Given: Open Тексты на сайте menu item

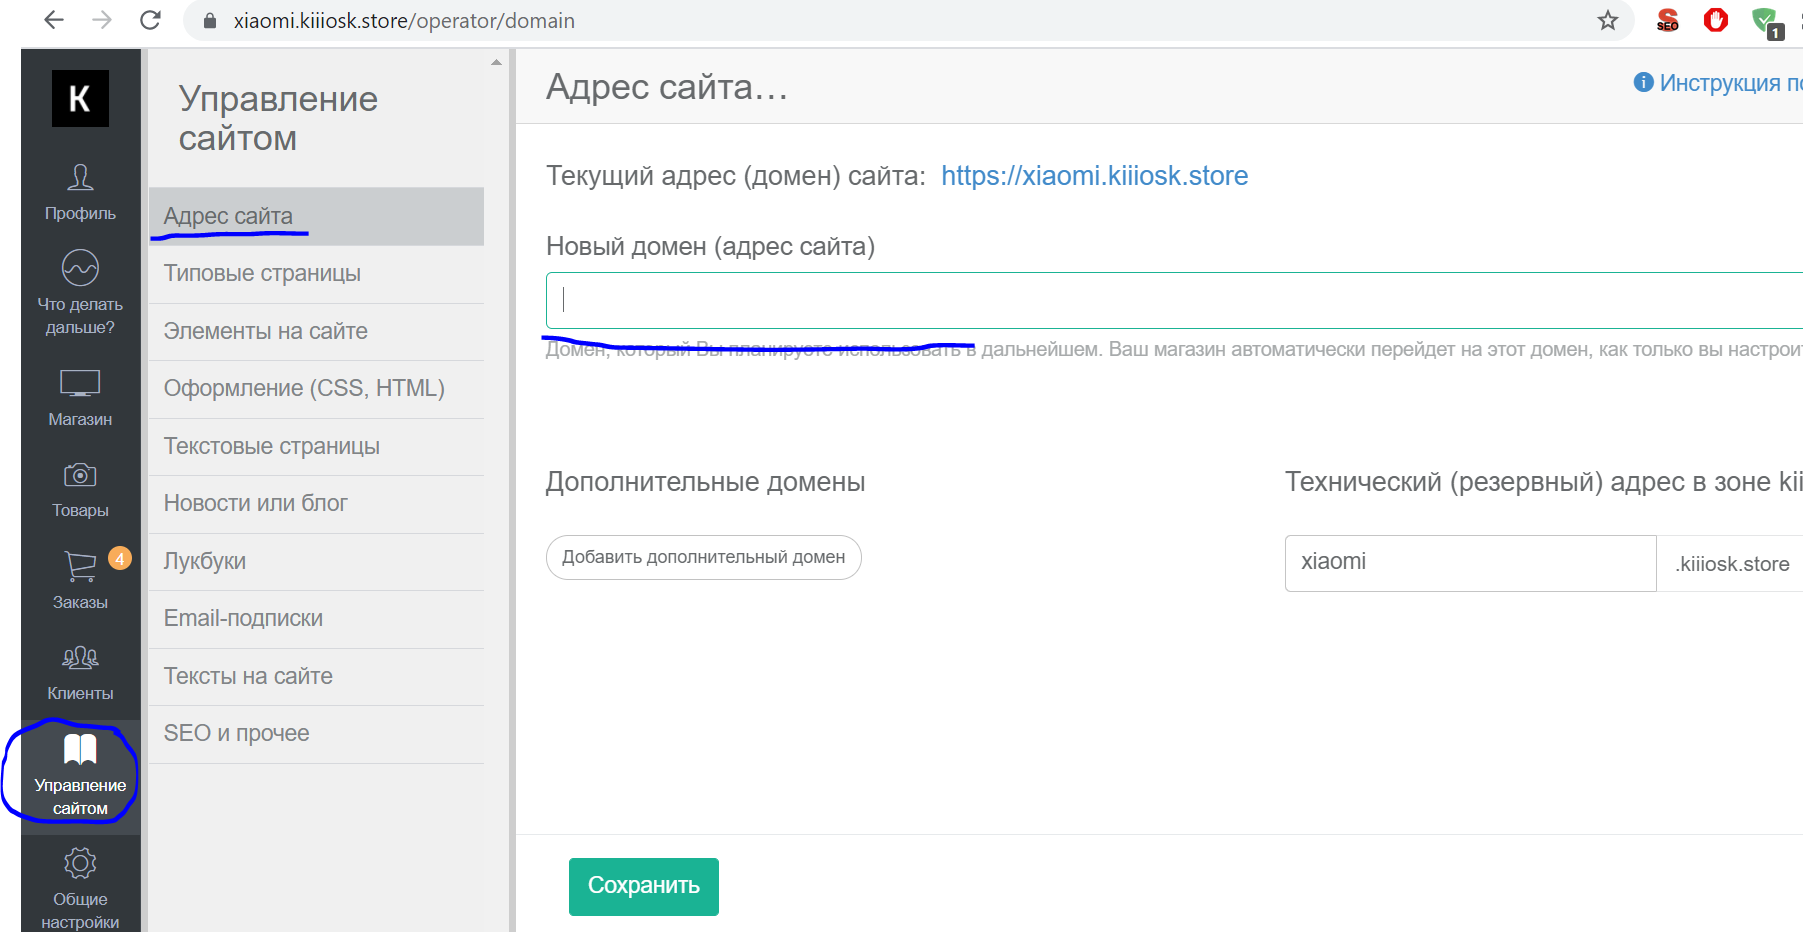Looking at the screenshot, I should click(x=316, y=676).
